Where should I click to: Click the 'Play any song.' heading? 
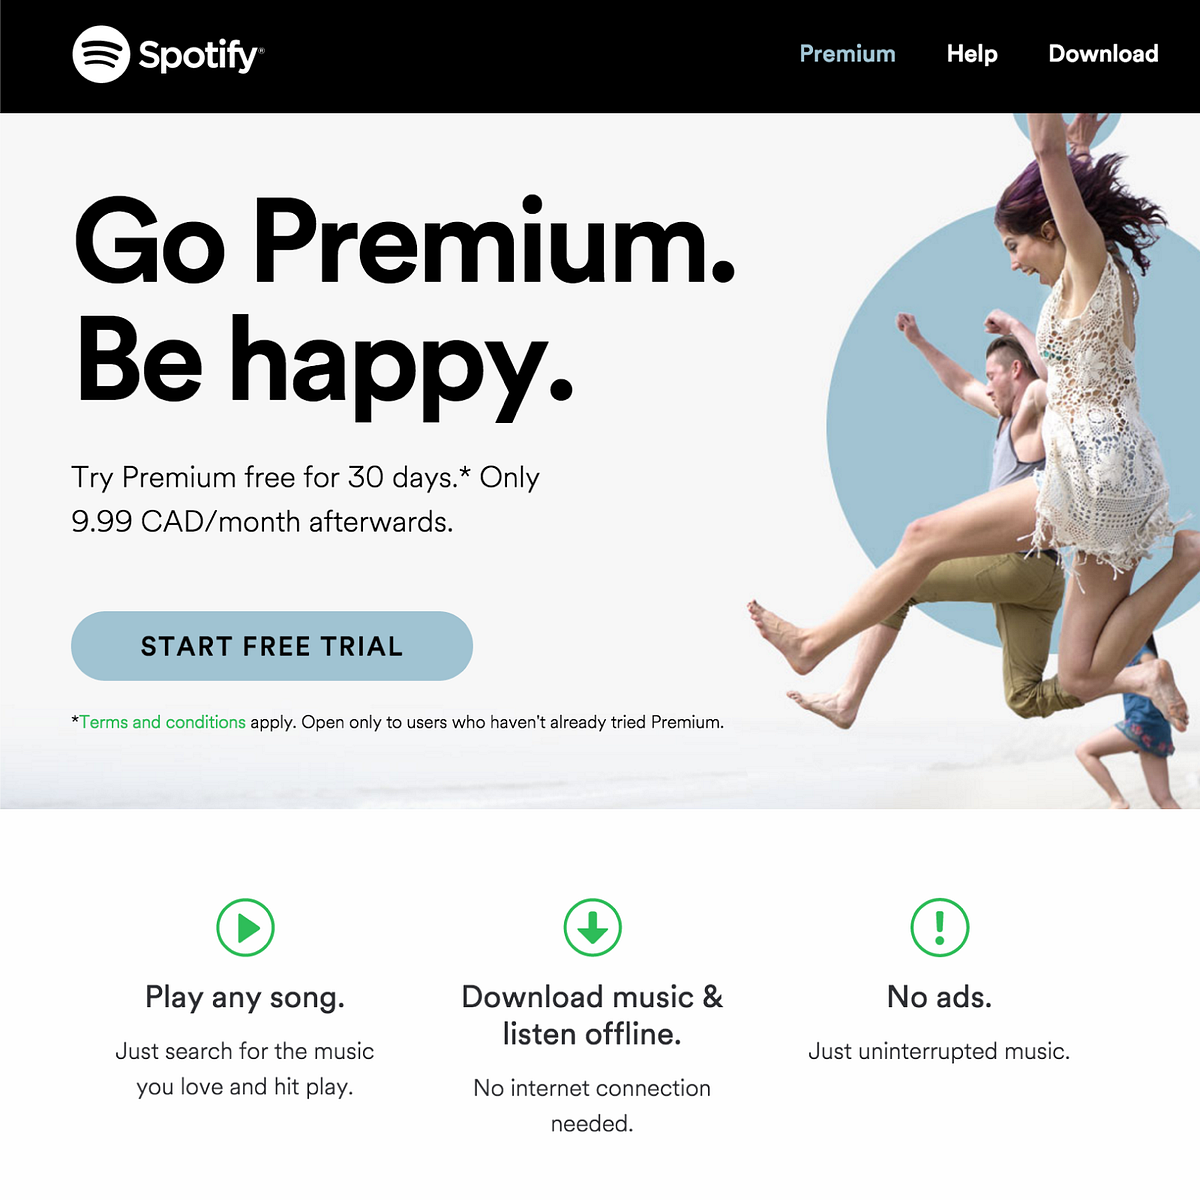245,997
